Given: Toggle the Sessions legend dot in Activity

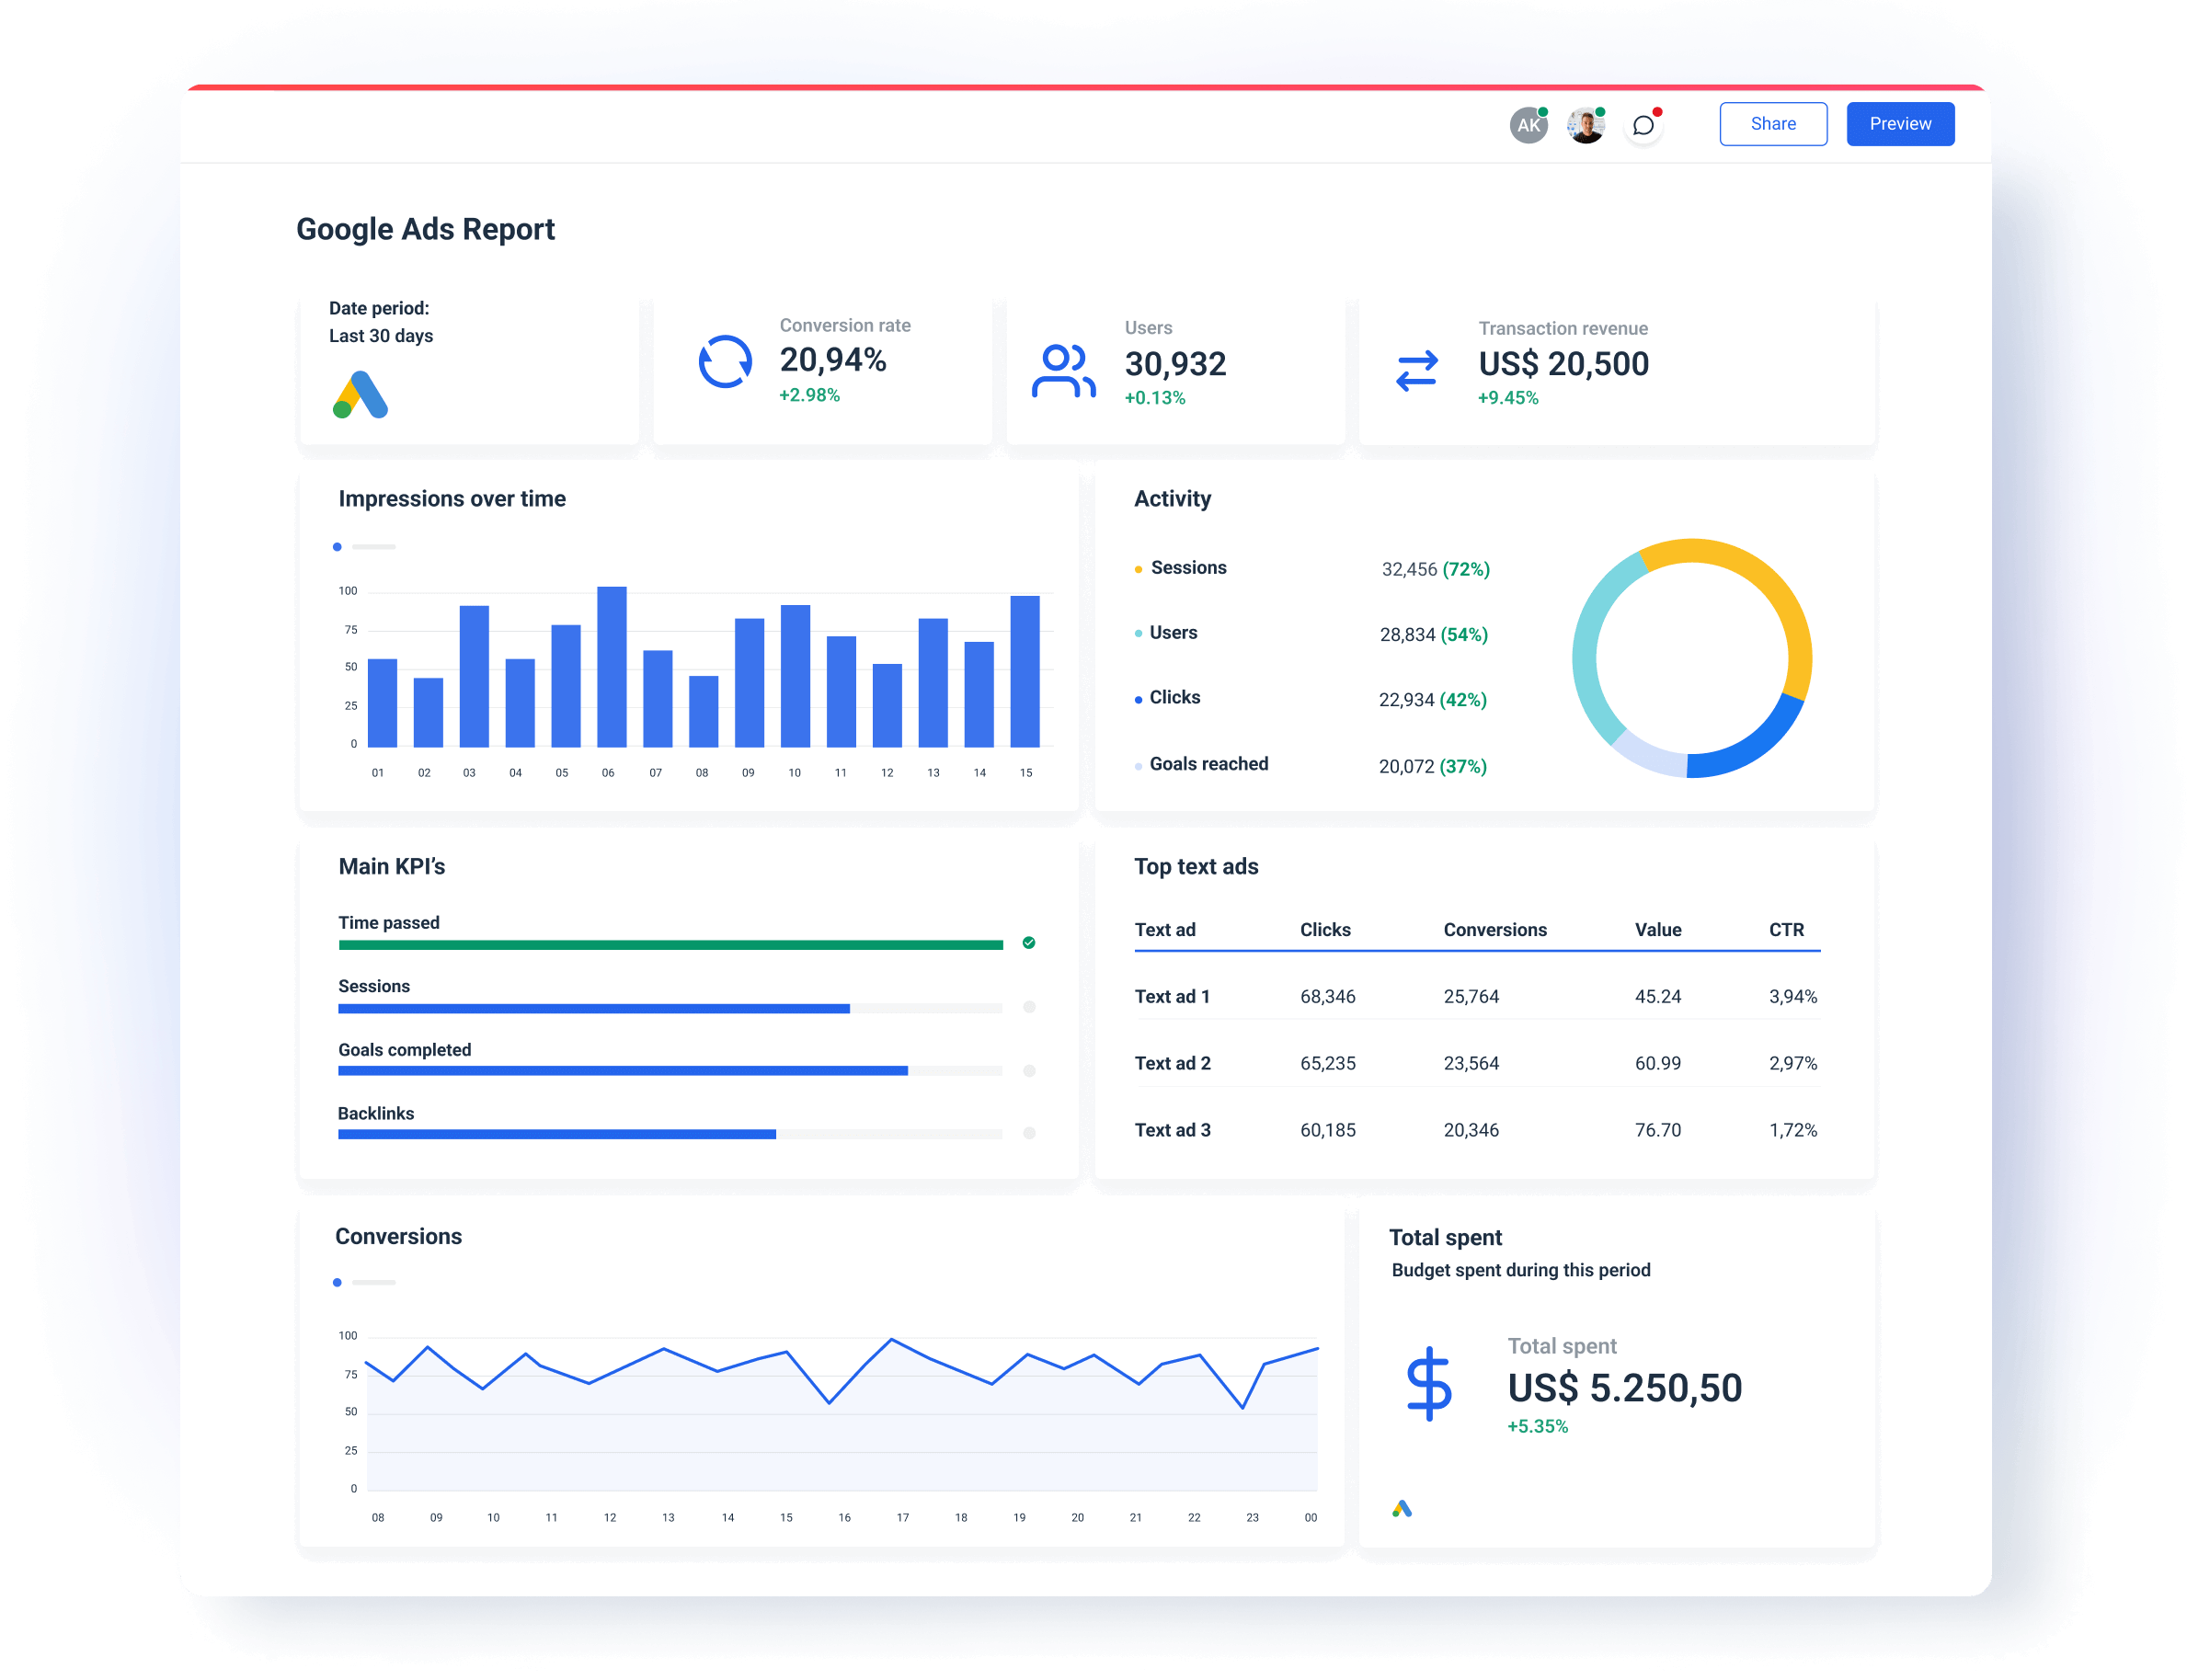Looking at the screenshot, I should [x=1138, y=568].
